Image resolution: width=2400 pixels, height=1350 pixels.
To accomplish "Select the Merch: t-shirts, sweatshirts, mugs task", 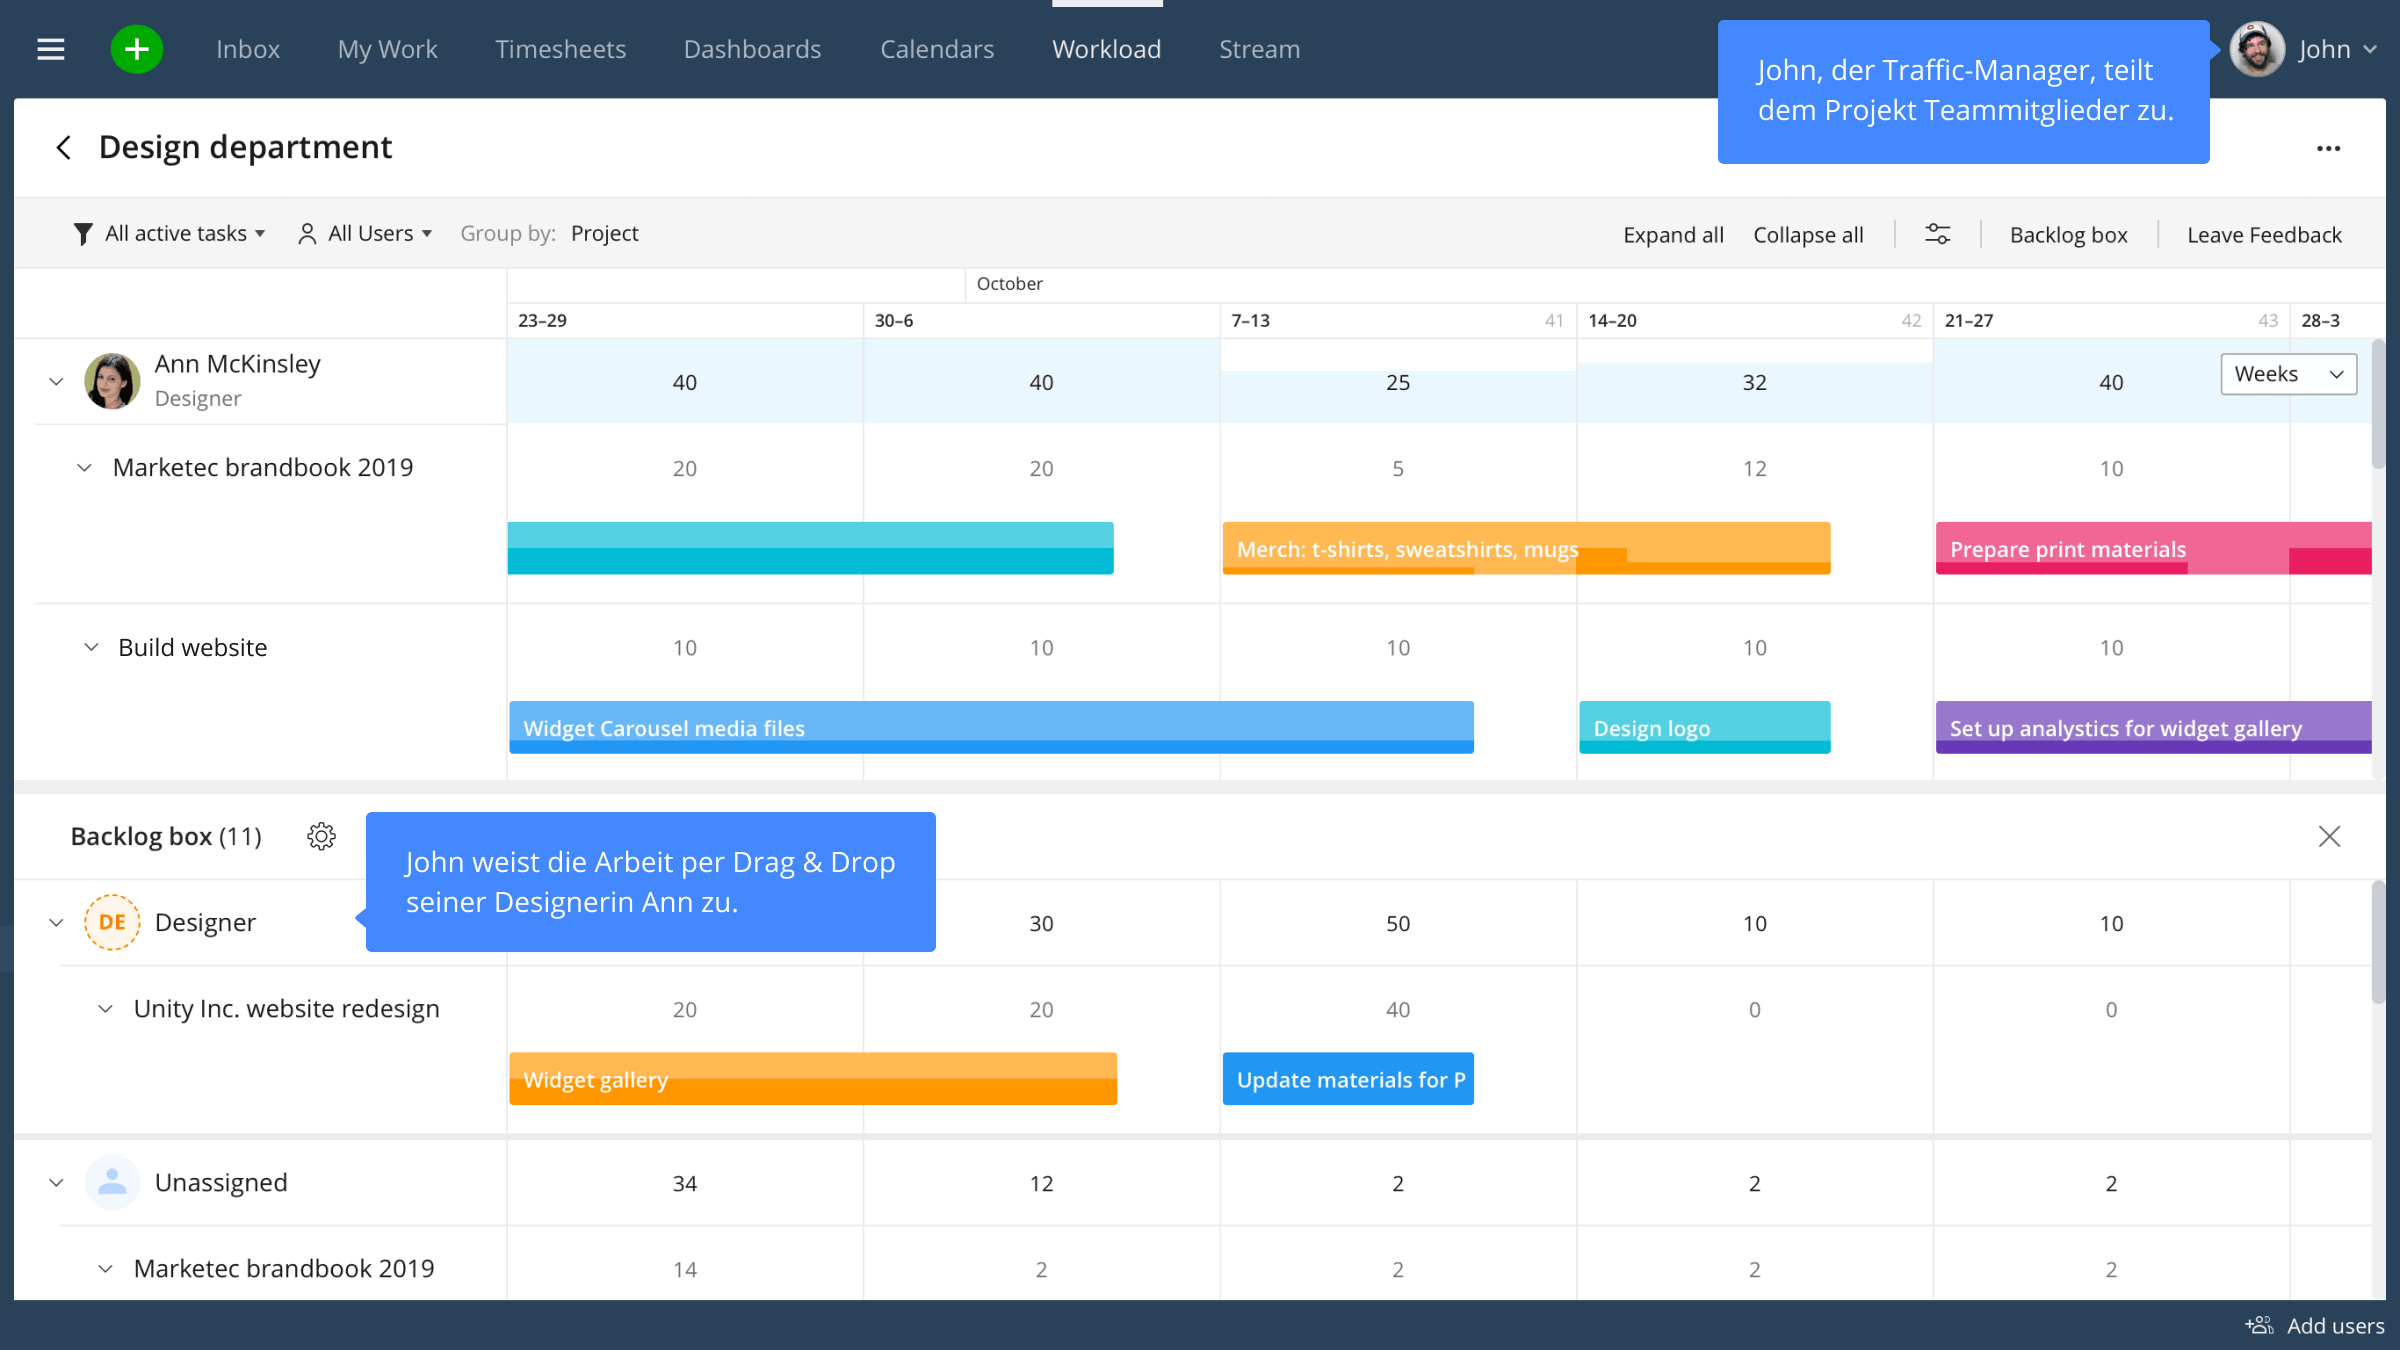I will (1526, 548).
